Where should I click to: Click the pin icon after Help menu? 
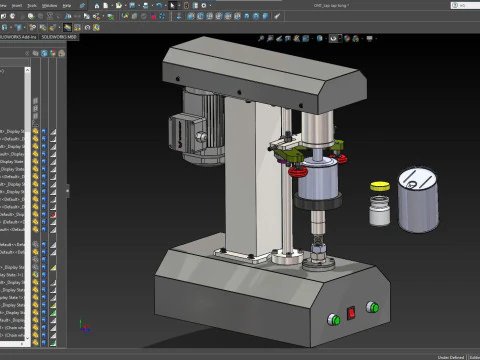coord(82,5)
